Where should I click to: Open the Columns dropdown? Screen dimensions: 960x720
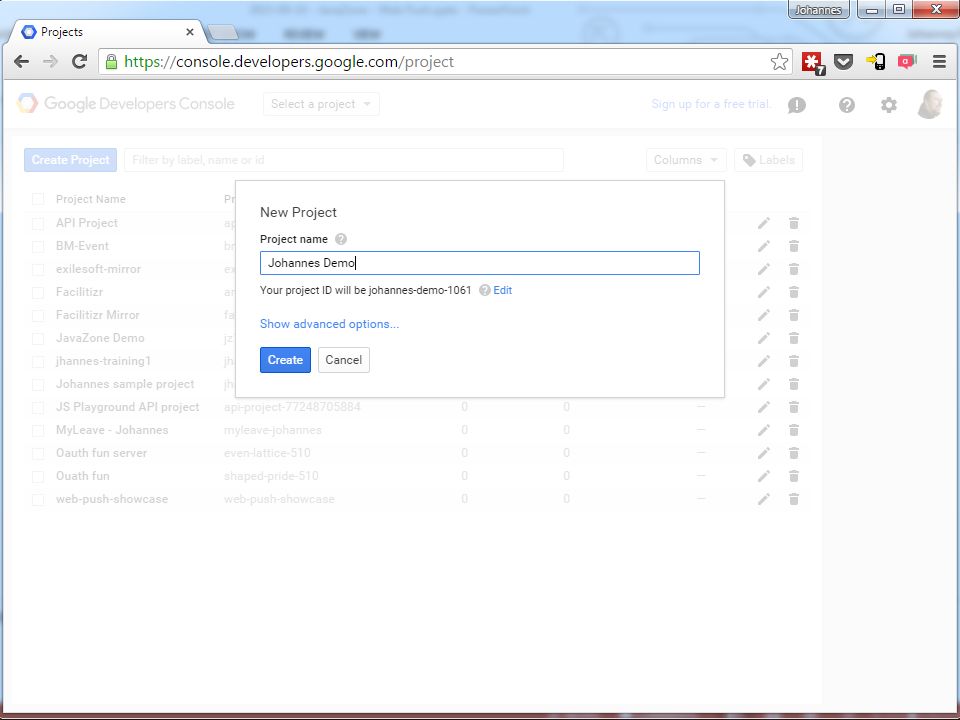(686, 160)
